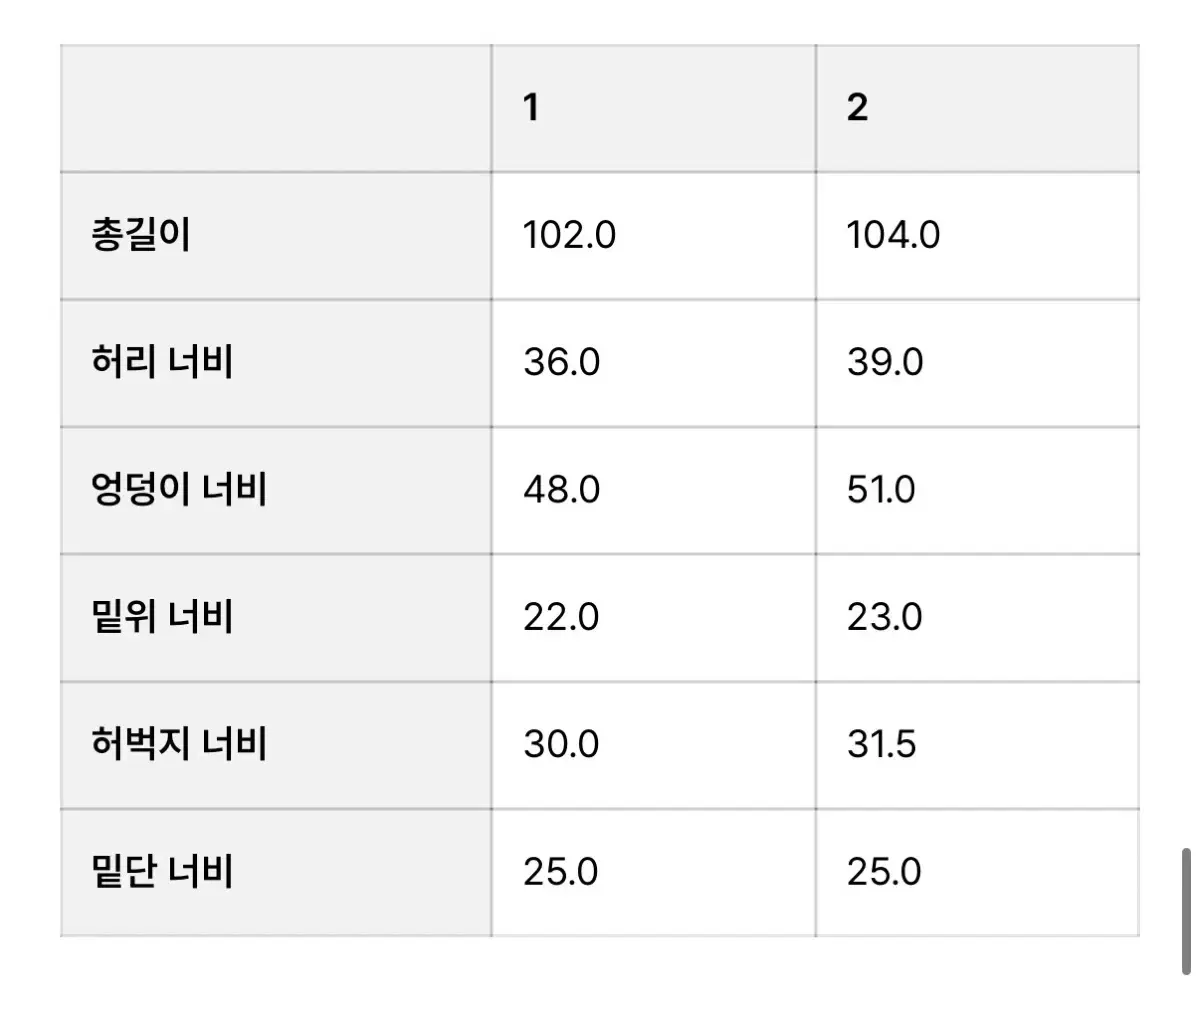Image resolution: width=1200 pixels, height=1018 pixels.
Task: Select the size 1 column header
Action: click(x=653, y=108)
